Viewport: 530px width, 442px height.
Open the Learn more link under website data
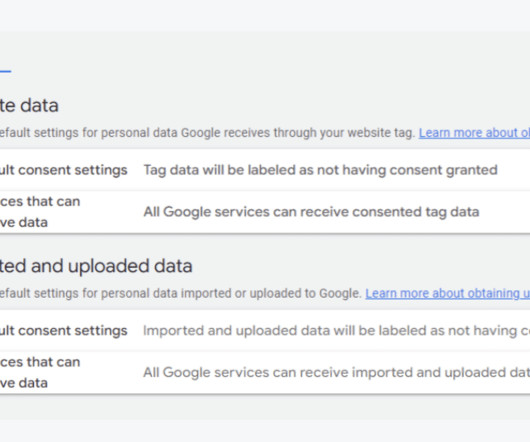474,133
